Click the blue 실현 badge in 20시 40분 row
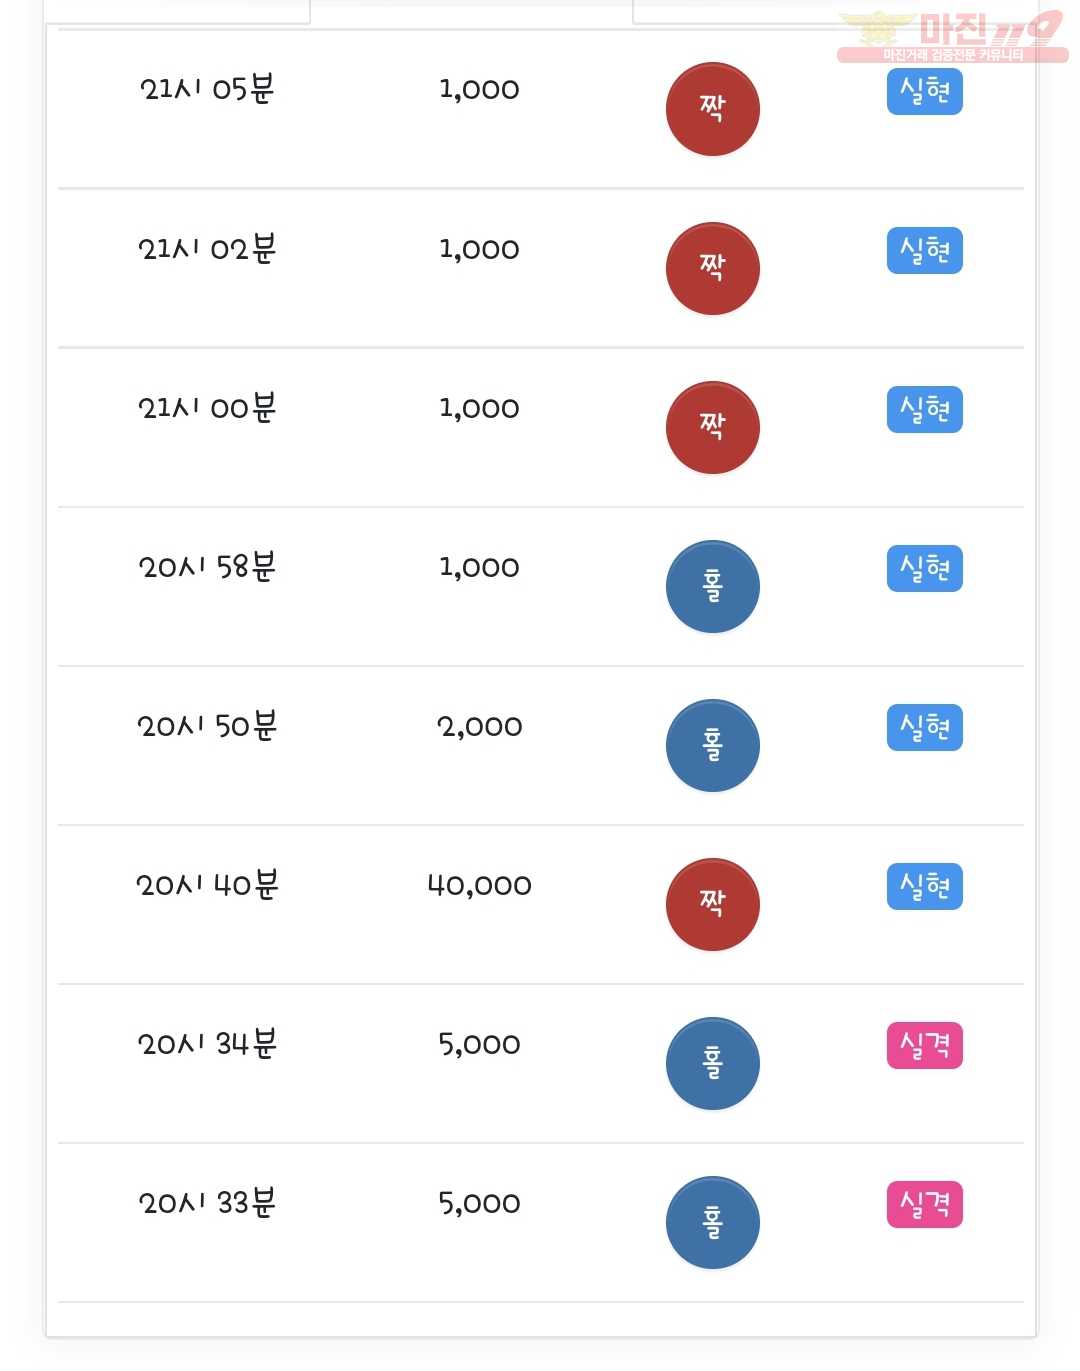 coord(925,886)
